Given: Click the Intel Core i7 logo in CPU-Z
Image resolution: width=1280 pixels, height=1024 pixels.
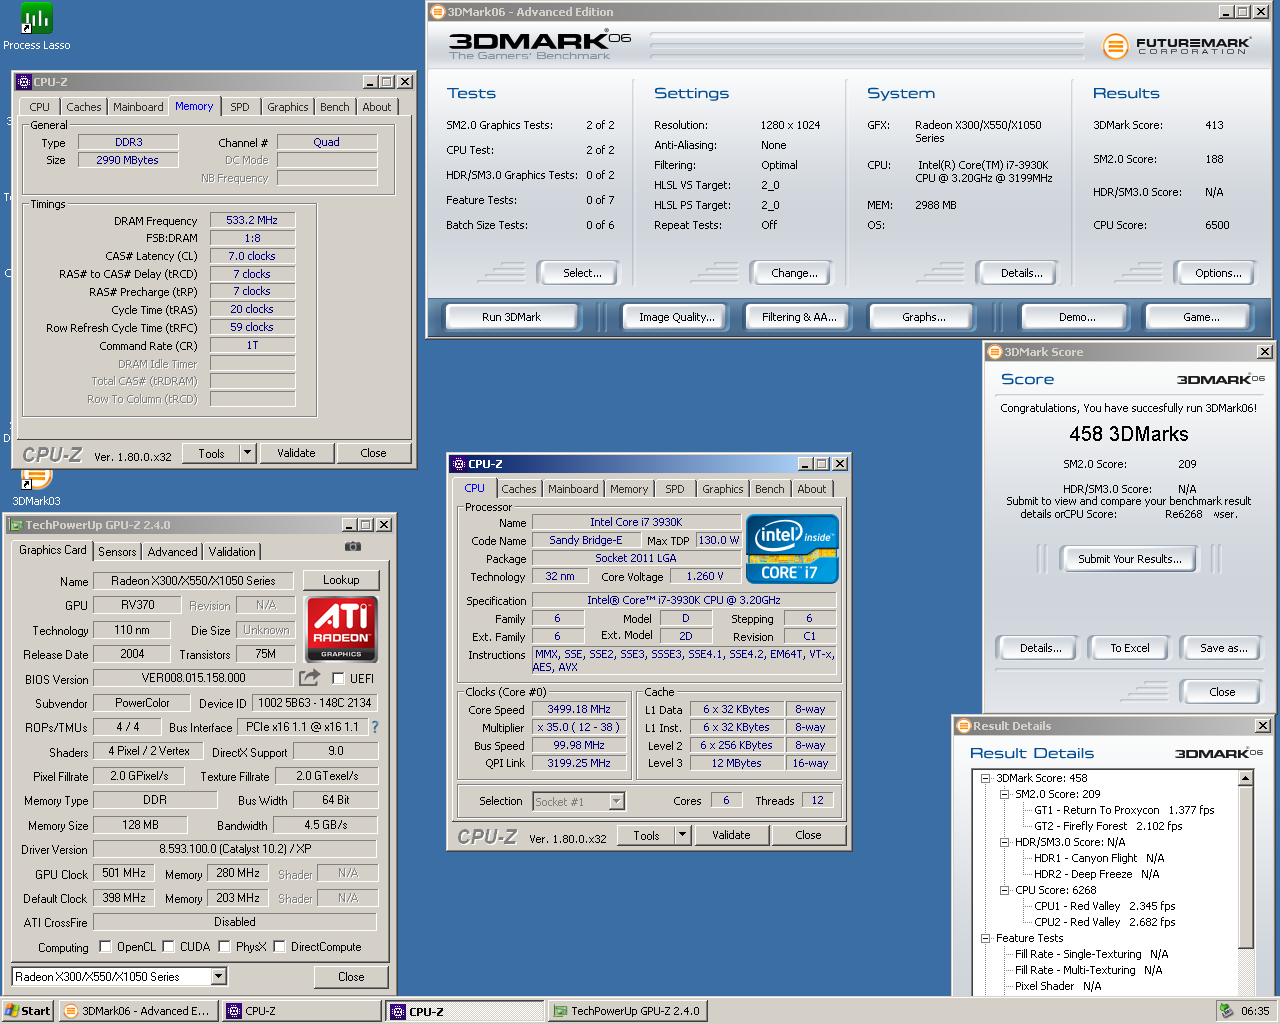Looking at the screenshot, I should click(x=792, y=549).
